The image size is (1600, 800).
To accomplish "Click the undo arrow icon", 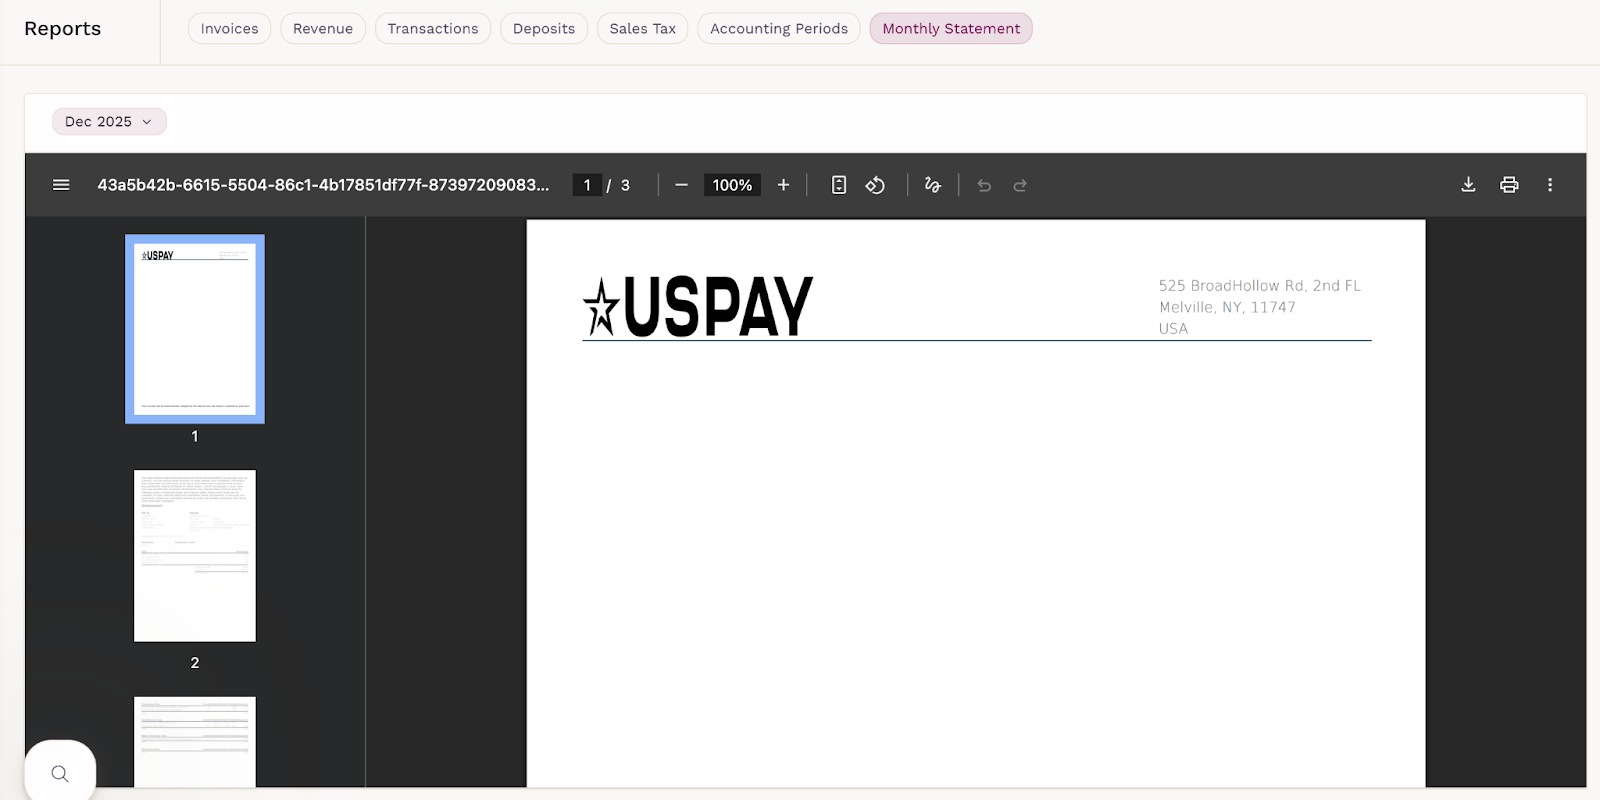I will click(x=984, y=185).
